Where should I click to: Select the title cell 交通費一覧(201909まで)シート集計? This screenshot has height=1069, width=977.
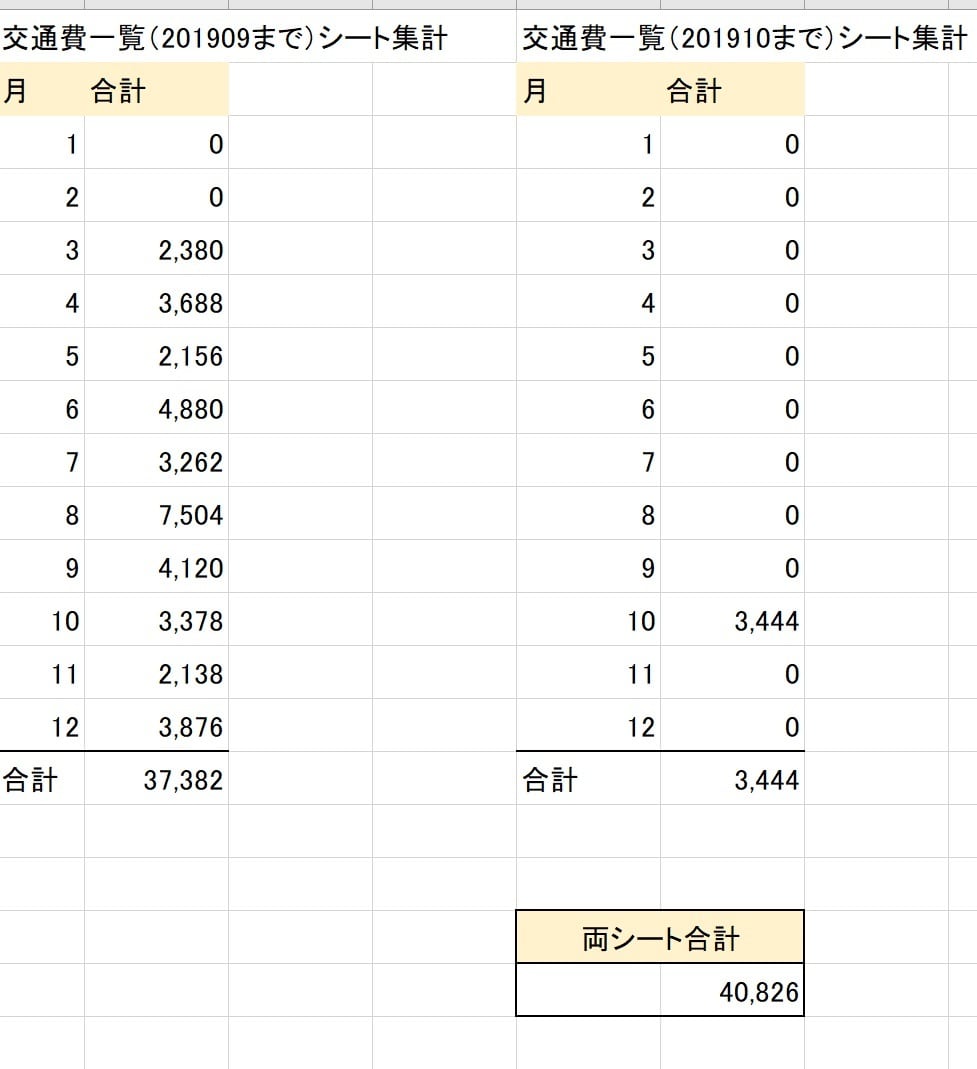coord(225,37)
